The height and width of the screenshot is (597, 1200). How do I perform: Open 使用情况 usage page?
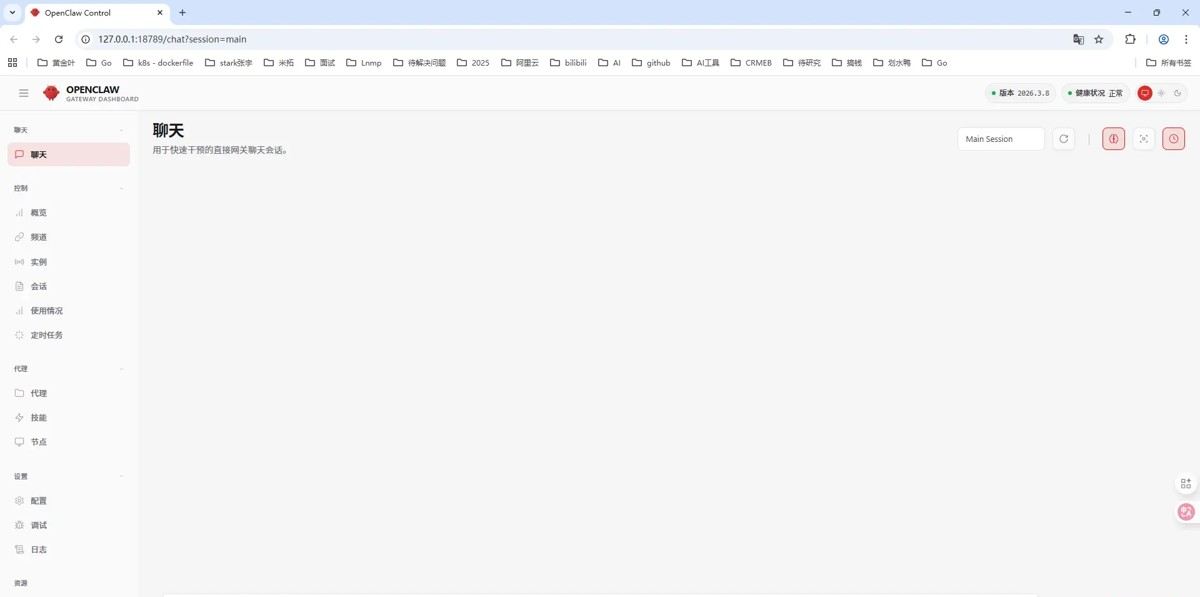tap(69, 311)
